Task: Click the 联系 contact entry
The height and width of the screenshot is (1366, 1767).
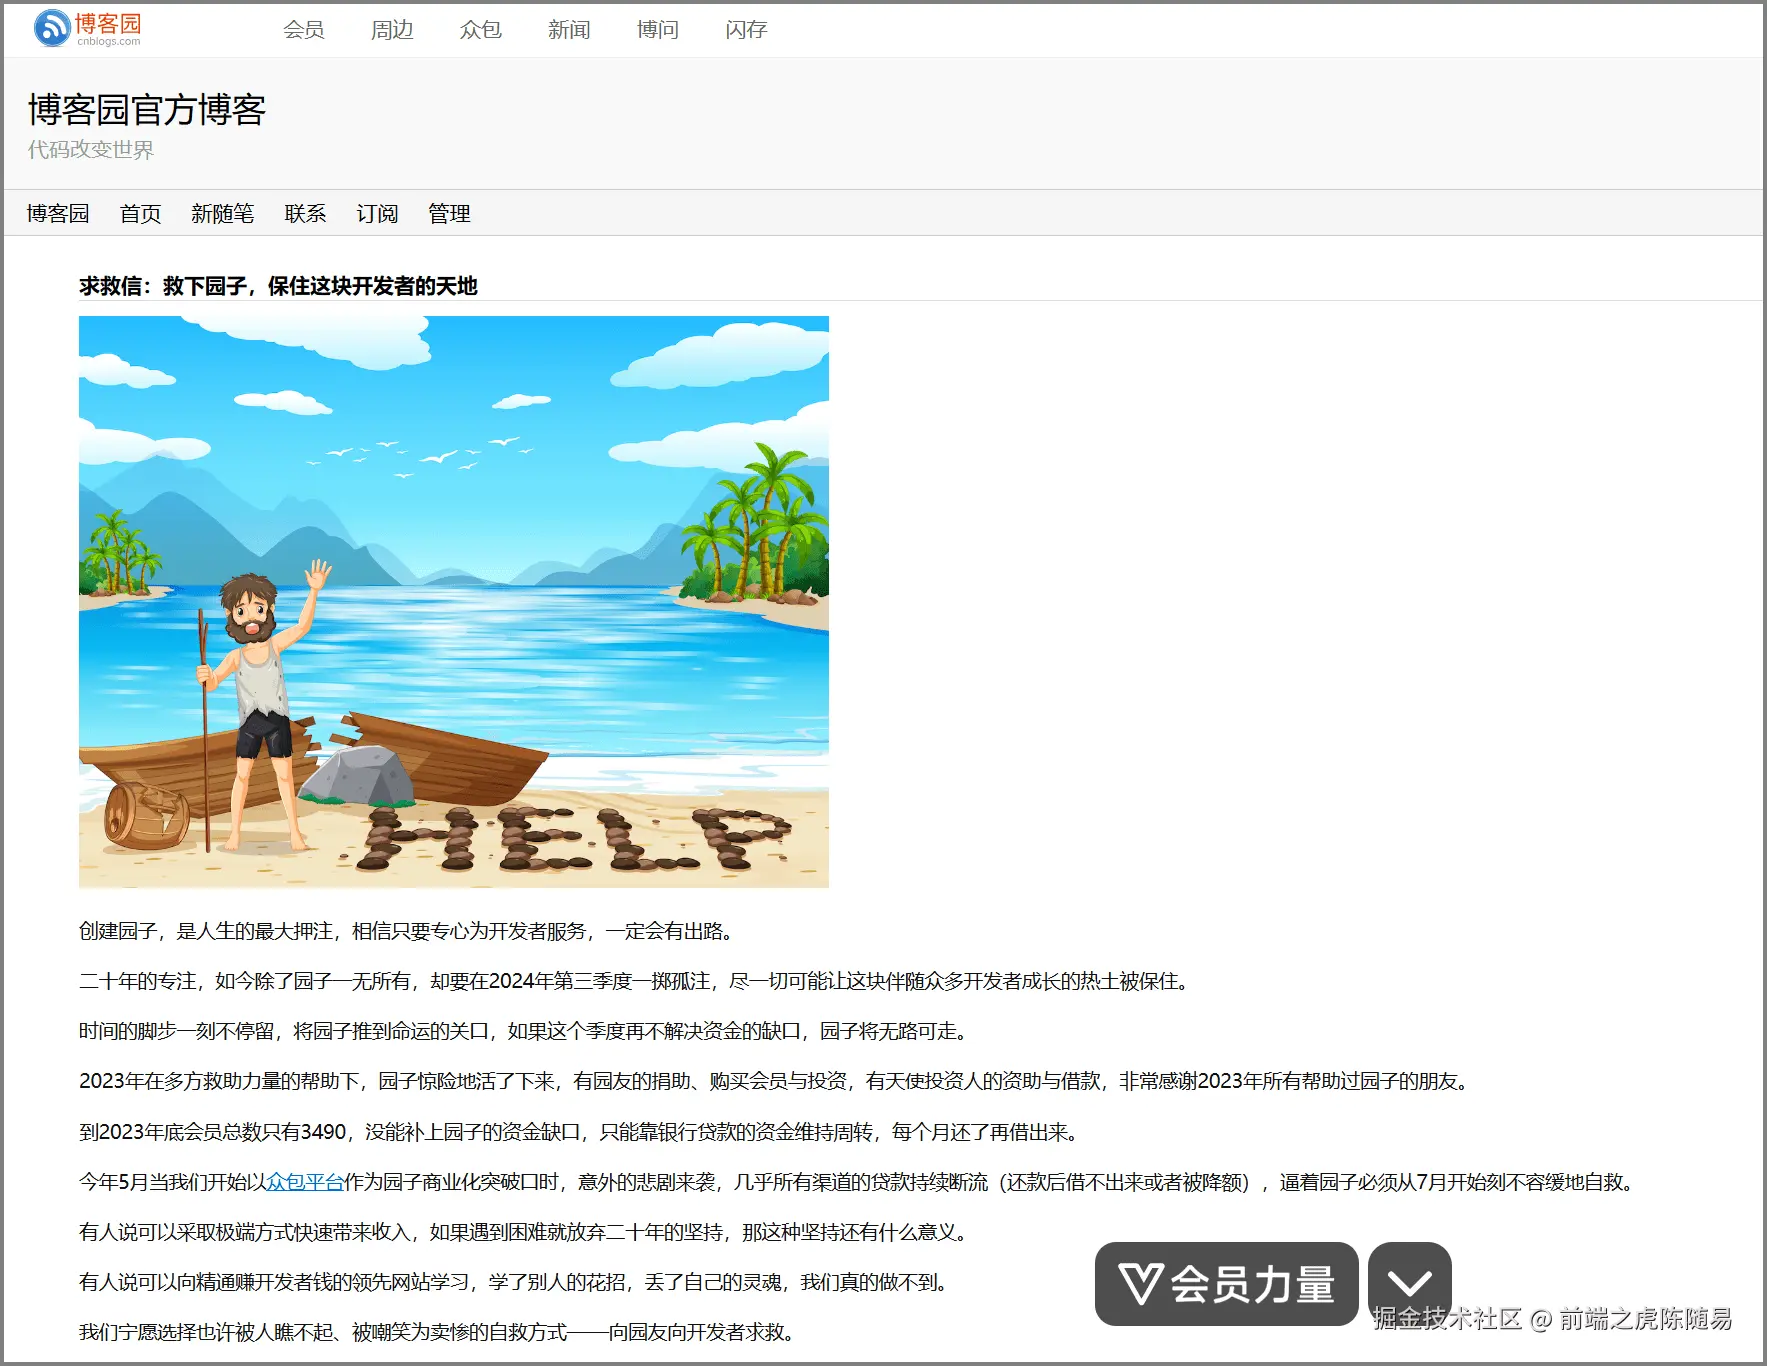Action: tap(304, 213)
